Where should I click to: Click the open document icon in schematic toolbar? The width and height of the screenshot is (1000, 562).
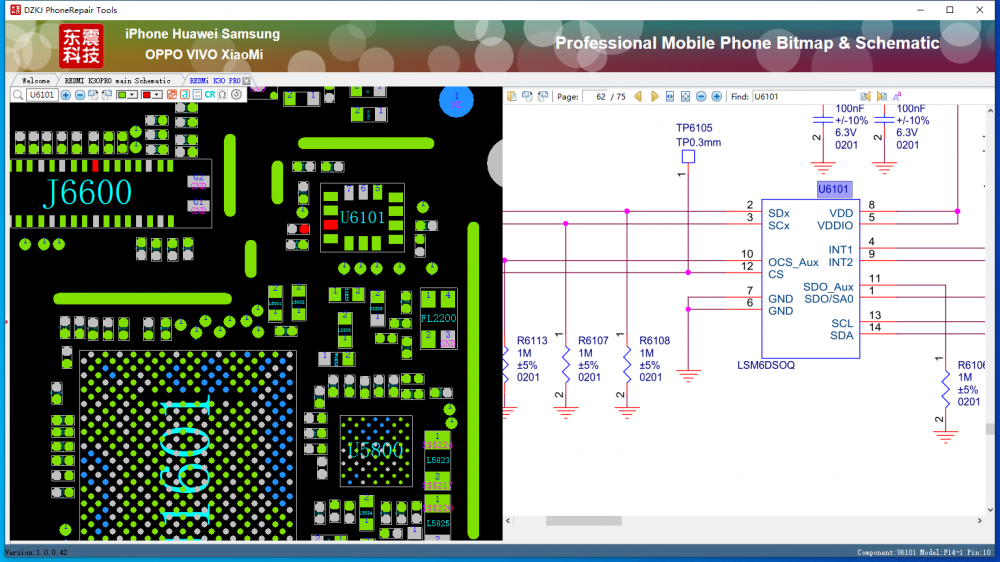click(x=511, y=96)
